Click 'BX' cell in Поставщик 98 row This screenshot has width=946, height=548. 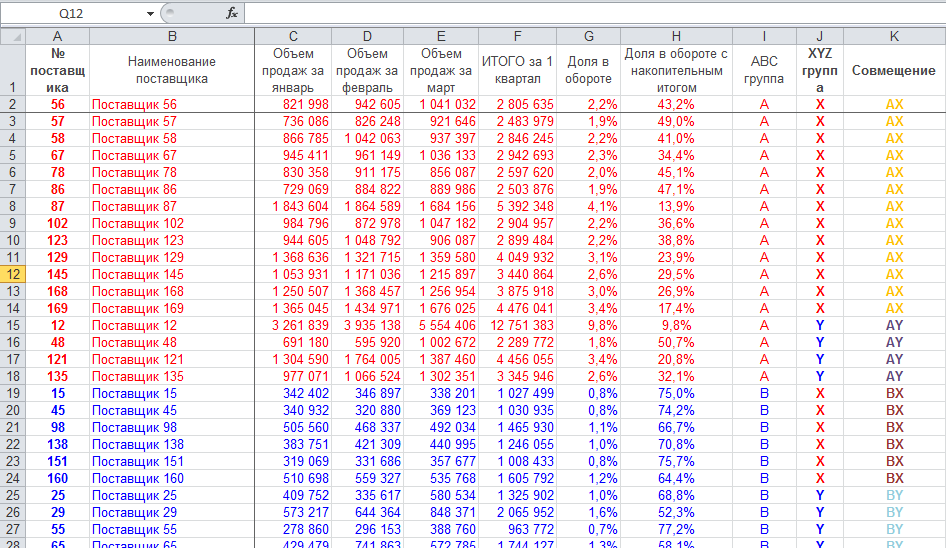pyautogui.click(x=894, y=427)
